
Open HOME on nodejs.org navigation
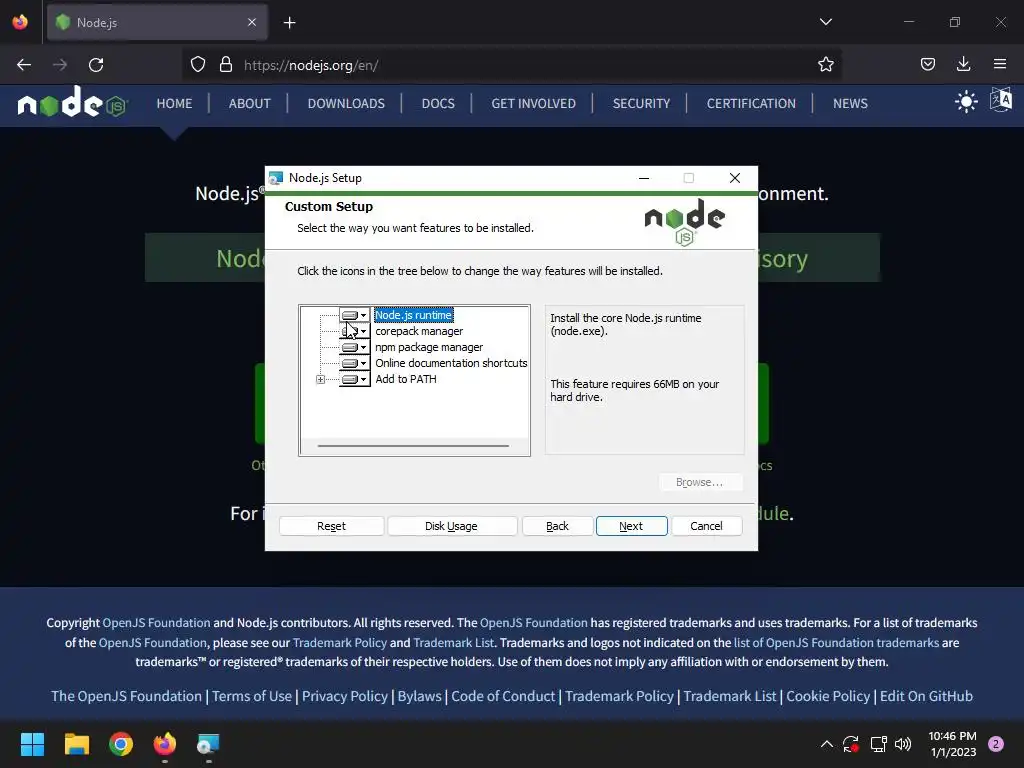click(x=174, y=104)
